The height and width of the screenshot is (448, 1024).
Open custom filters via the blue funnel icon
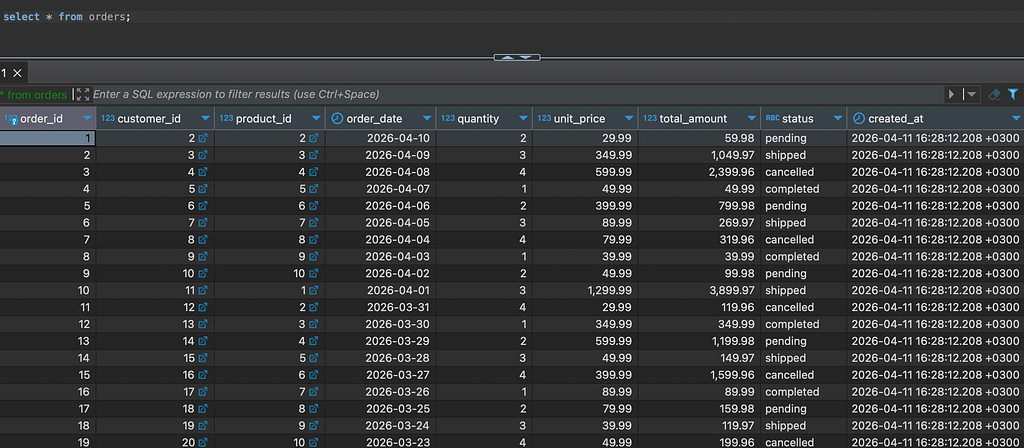[1013, 95]
